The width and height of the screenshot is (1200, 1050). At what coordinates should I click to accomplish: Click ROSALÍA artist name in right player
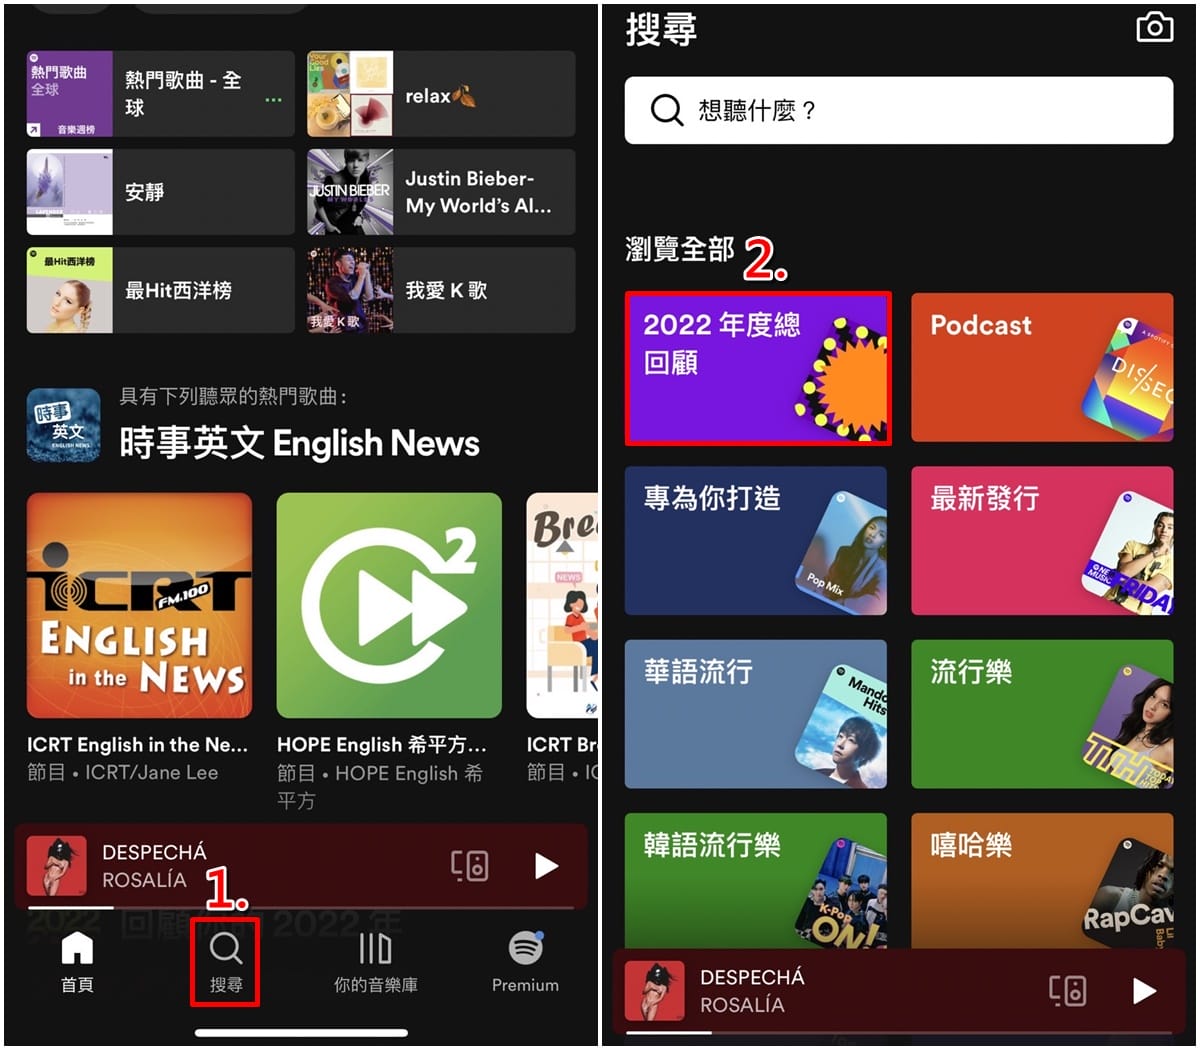click(x=742, y=1005)
